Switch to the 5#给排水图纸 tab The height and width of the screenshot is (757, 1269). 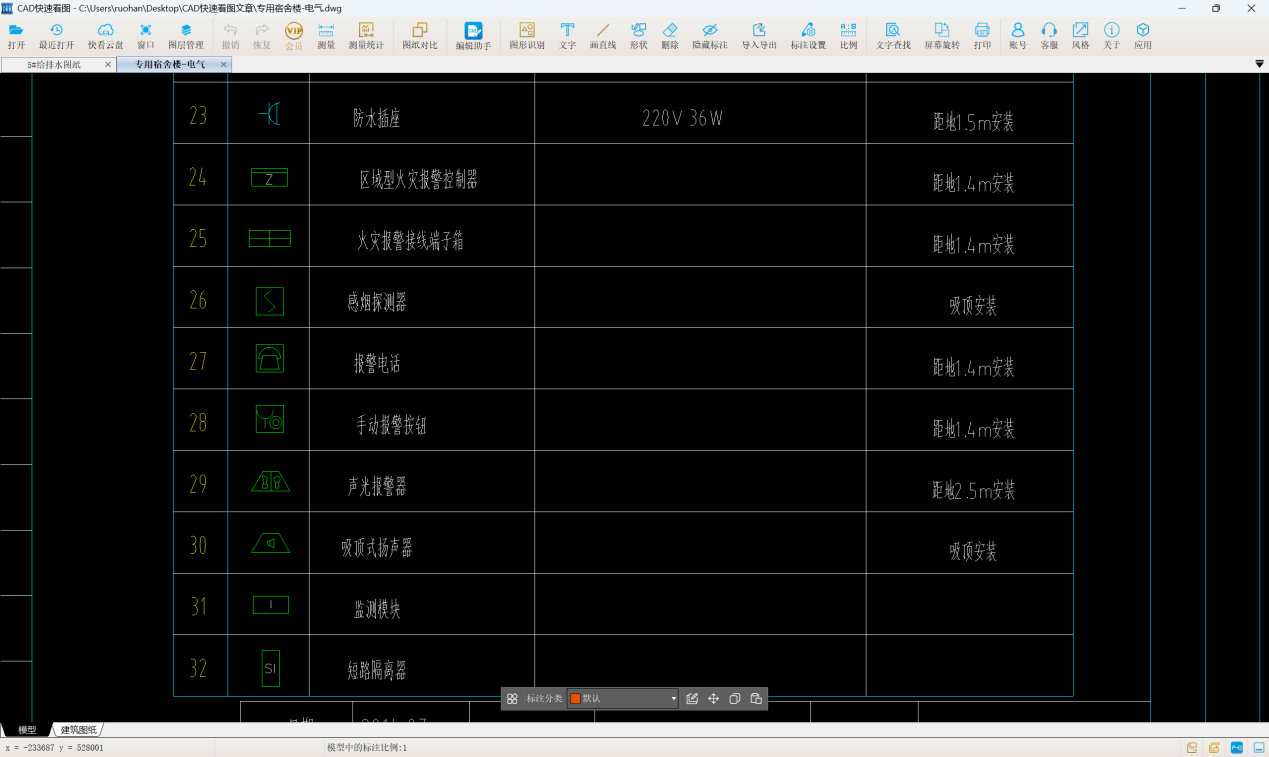[x=54, y=65]
